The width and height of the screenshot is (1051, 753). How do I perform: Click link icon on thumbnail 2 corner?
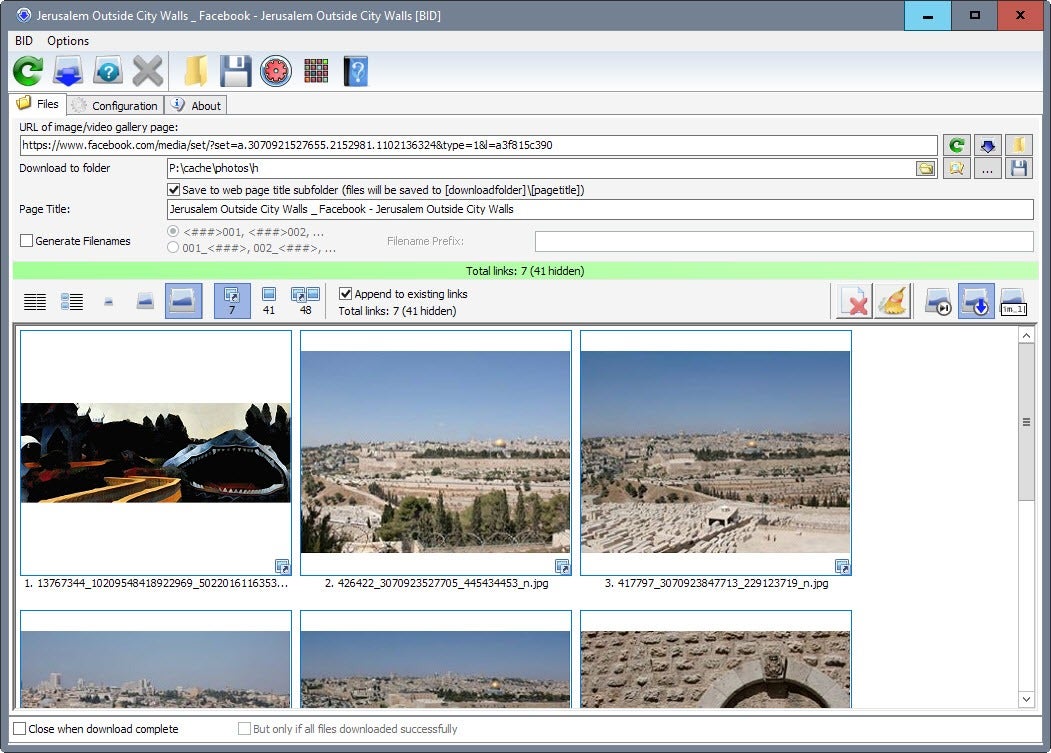(562, 567)
